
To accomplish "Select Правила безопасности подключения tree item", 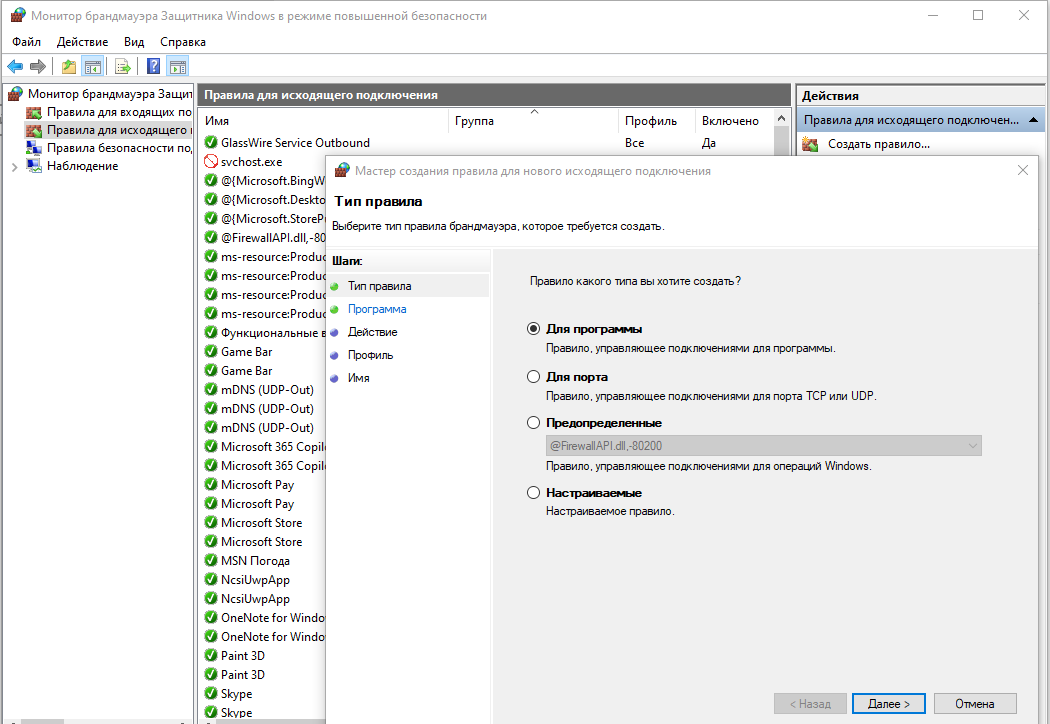I will [119, 148].
